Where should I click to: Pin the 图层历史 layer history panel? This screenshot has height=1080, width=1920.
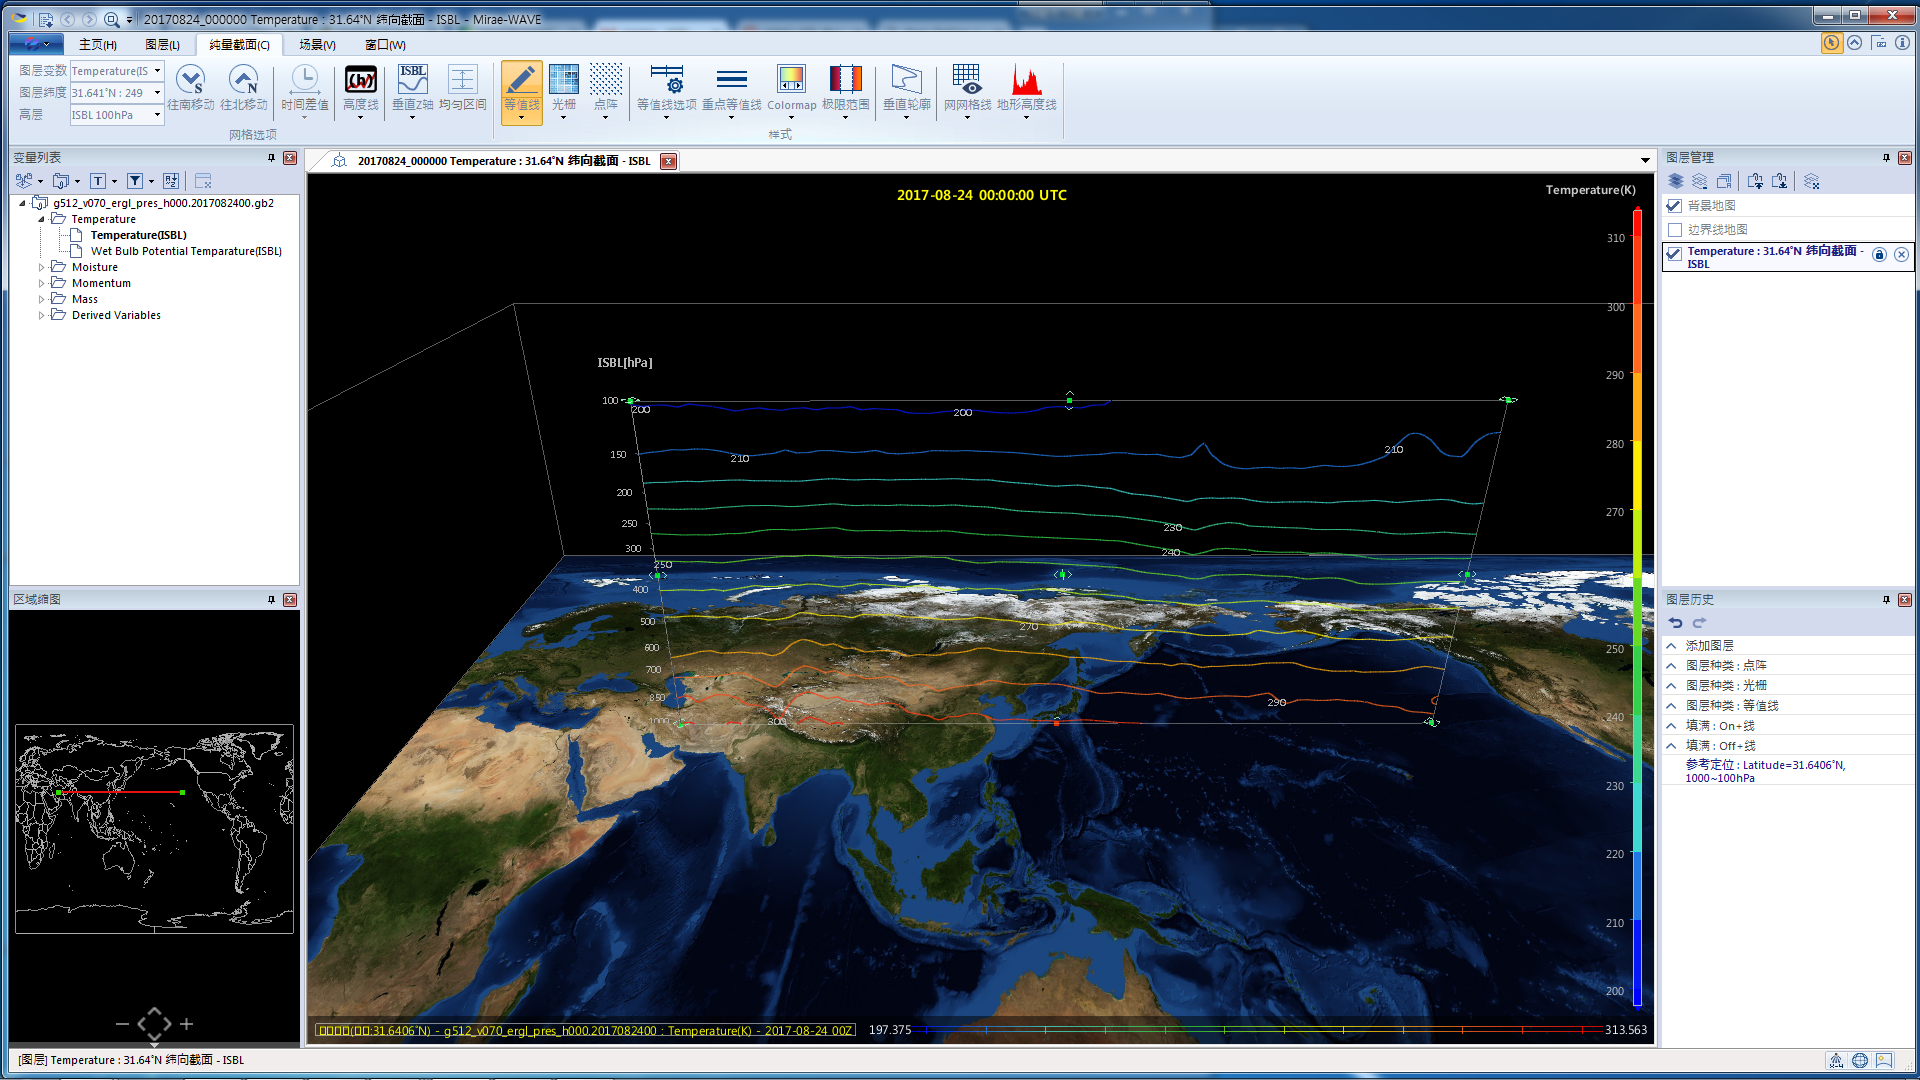point(1886,600)
